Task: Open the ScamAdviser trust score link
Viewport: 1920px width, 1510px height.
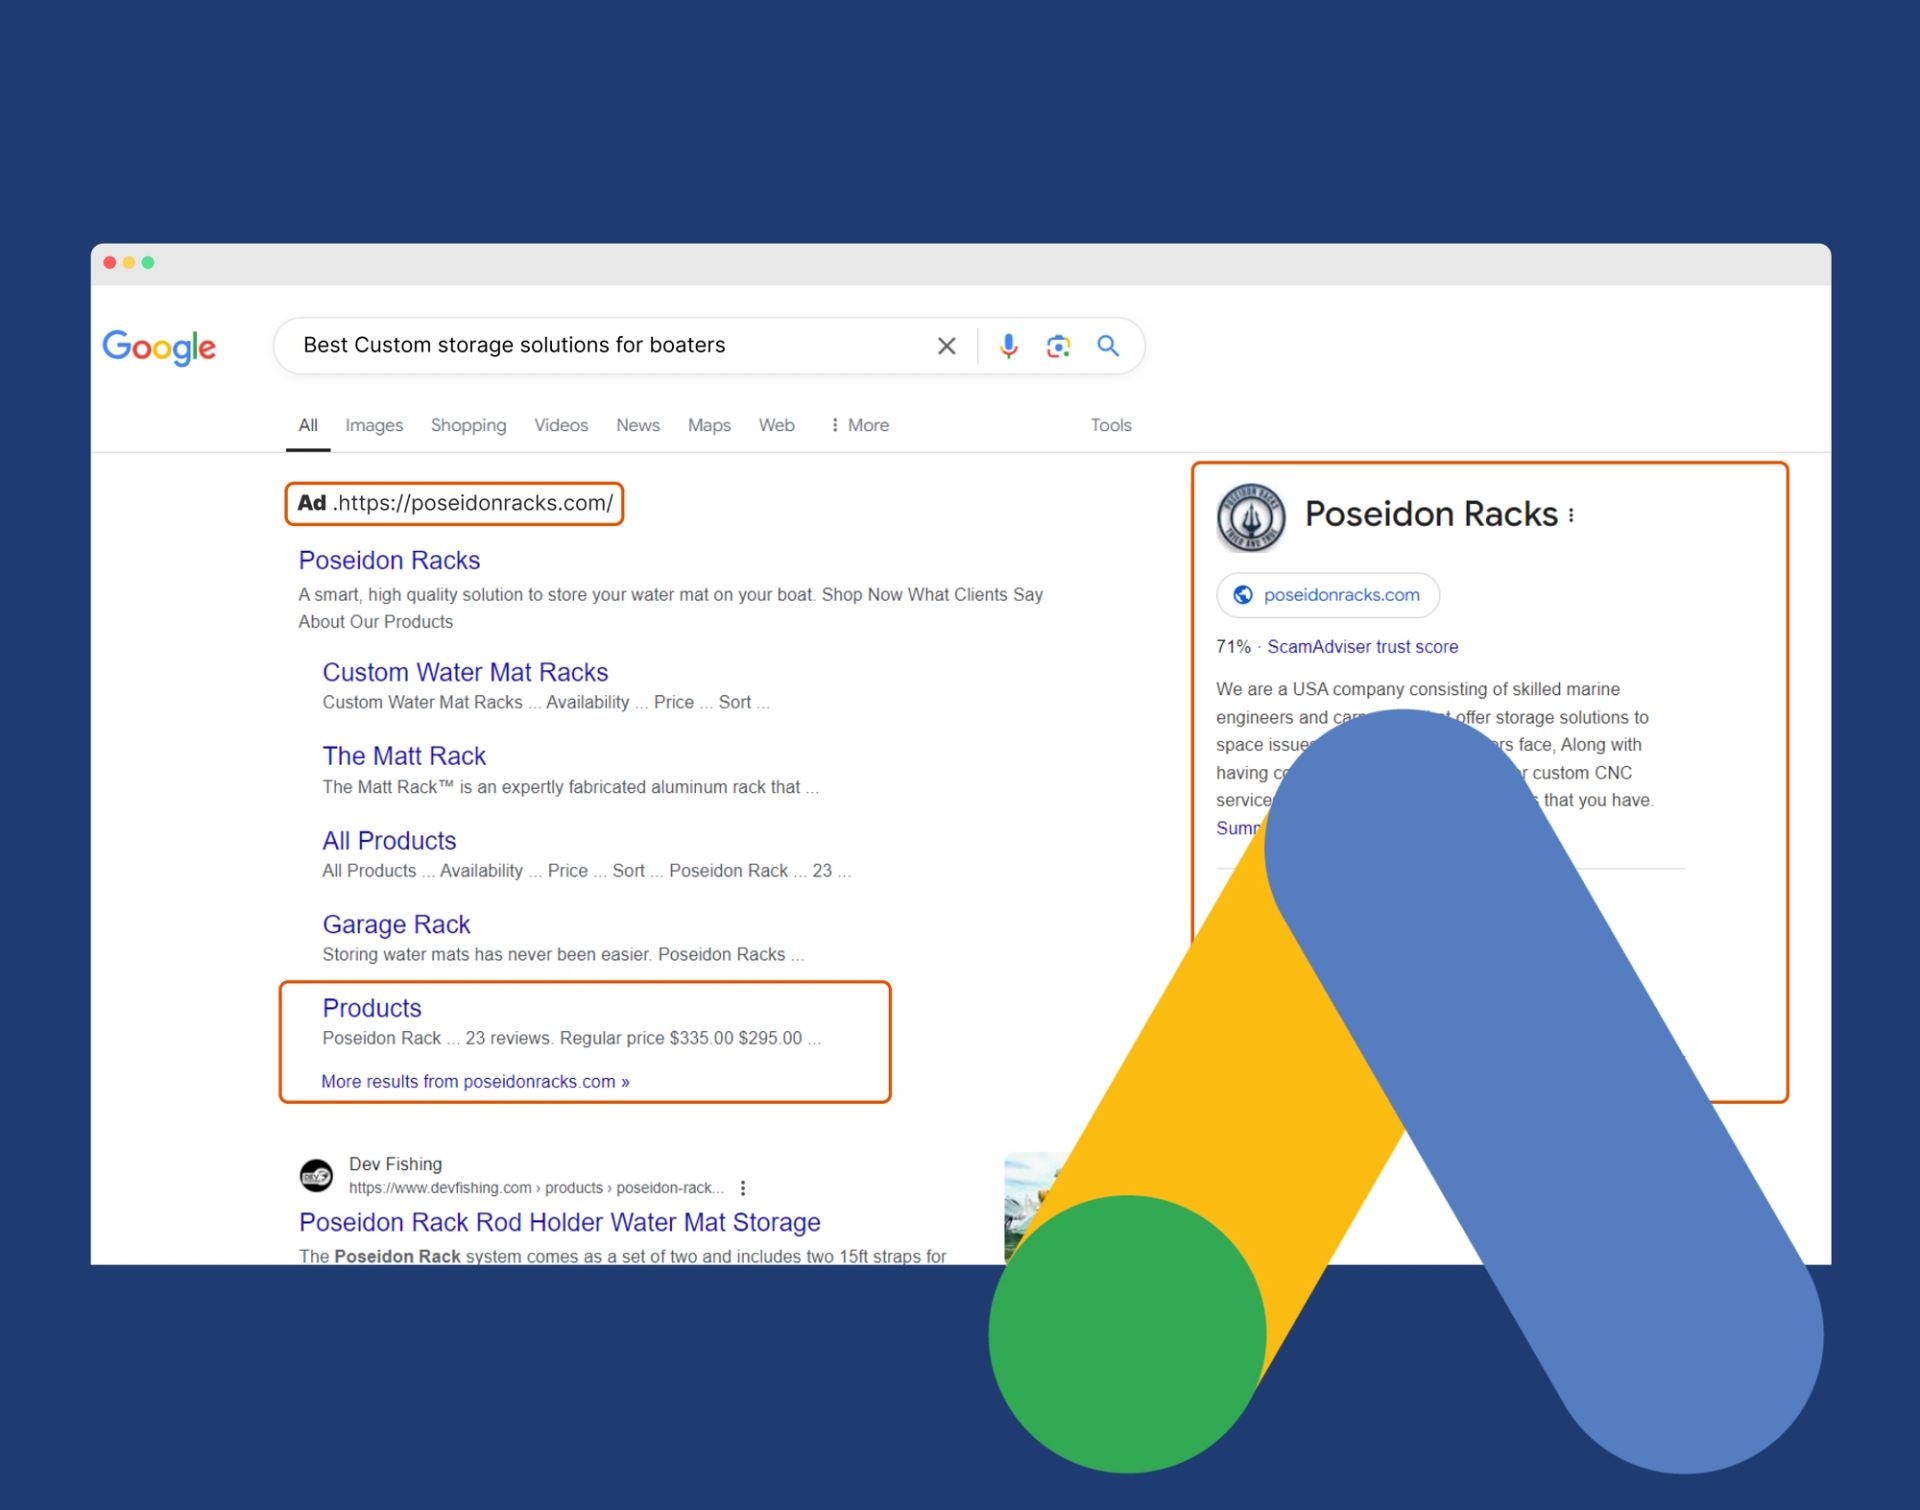Action: click(x=1362, y=647)
